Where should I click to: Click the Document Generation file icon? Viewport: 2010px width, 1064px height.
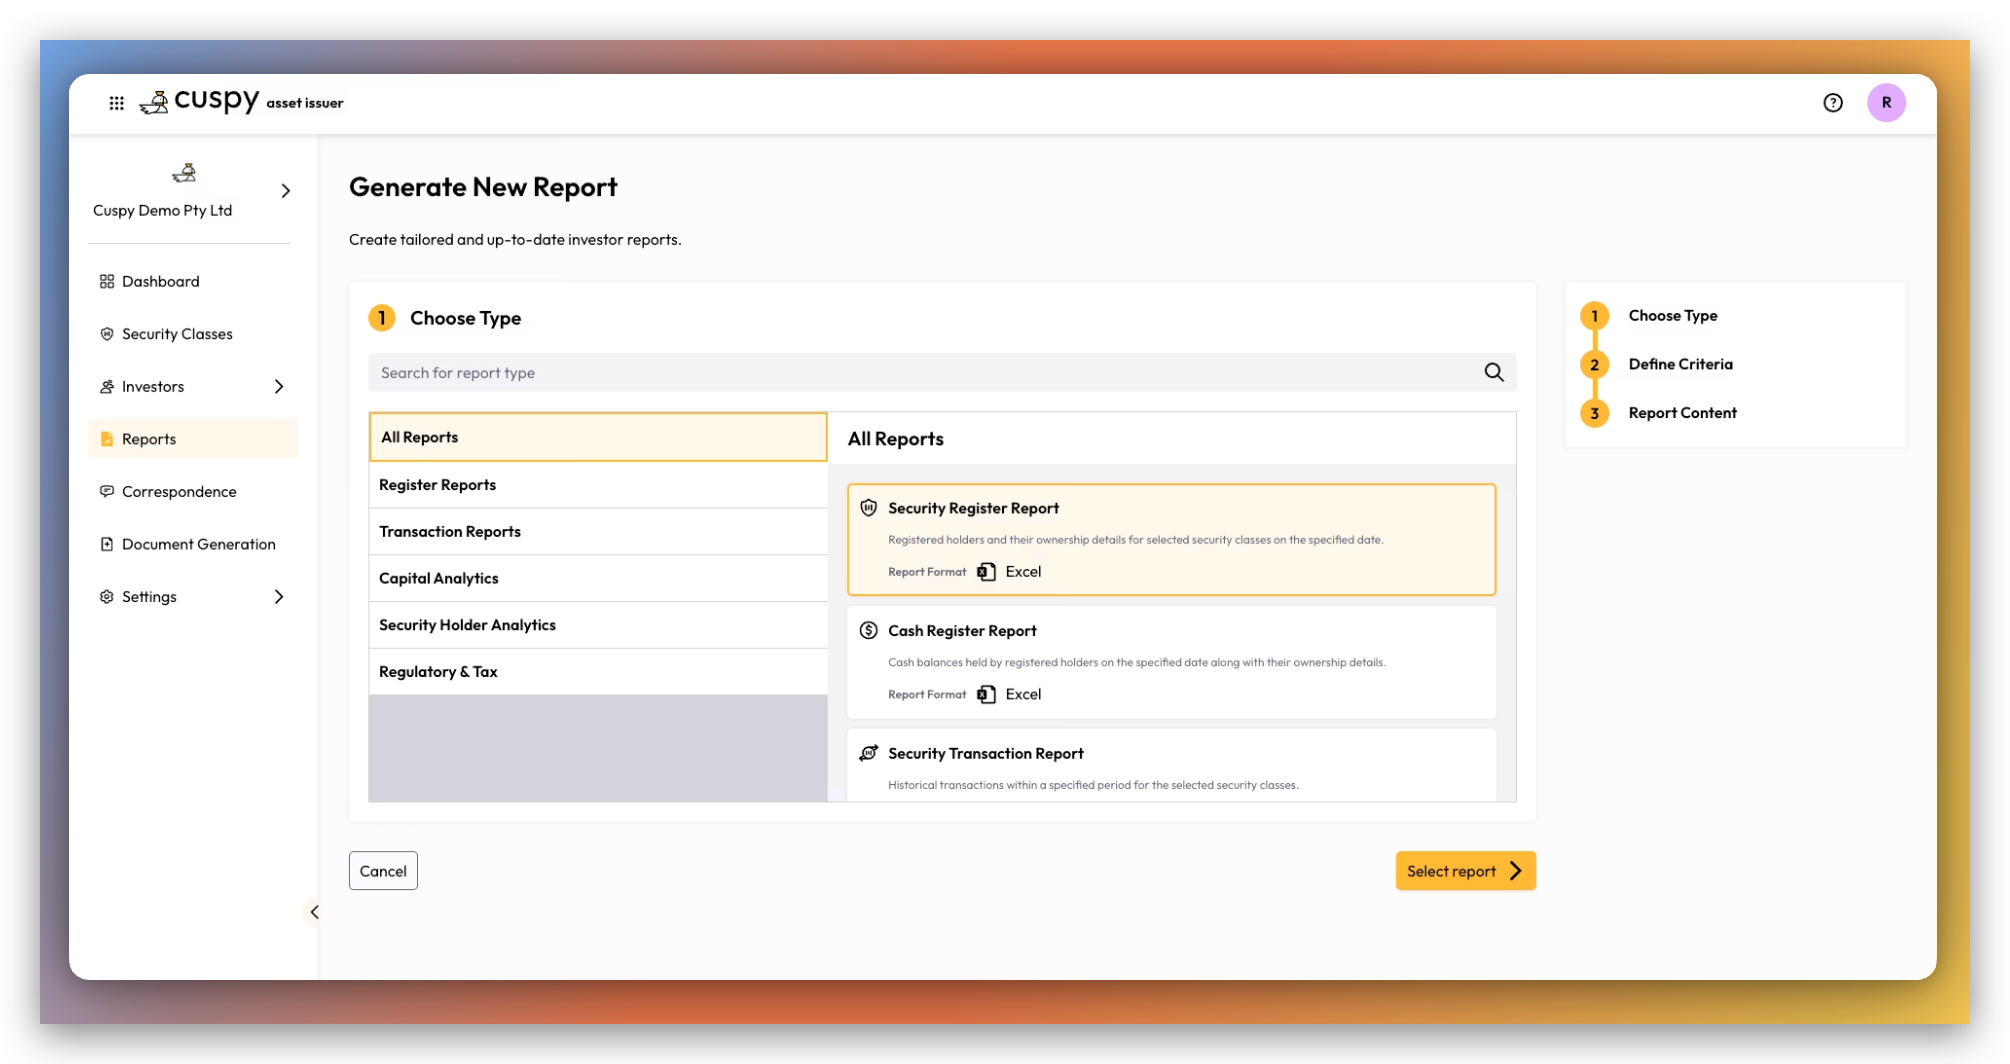[107, 544]
